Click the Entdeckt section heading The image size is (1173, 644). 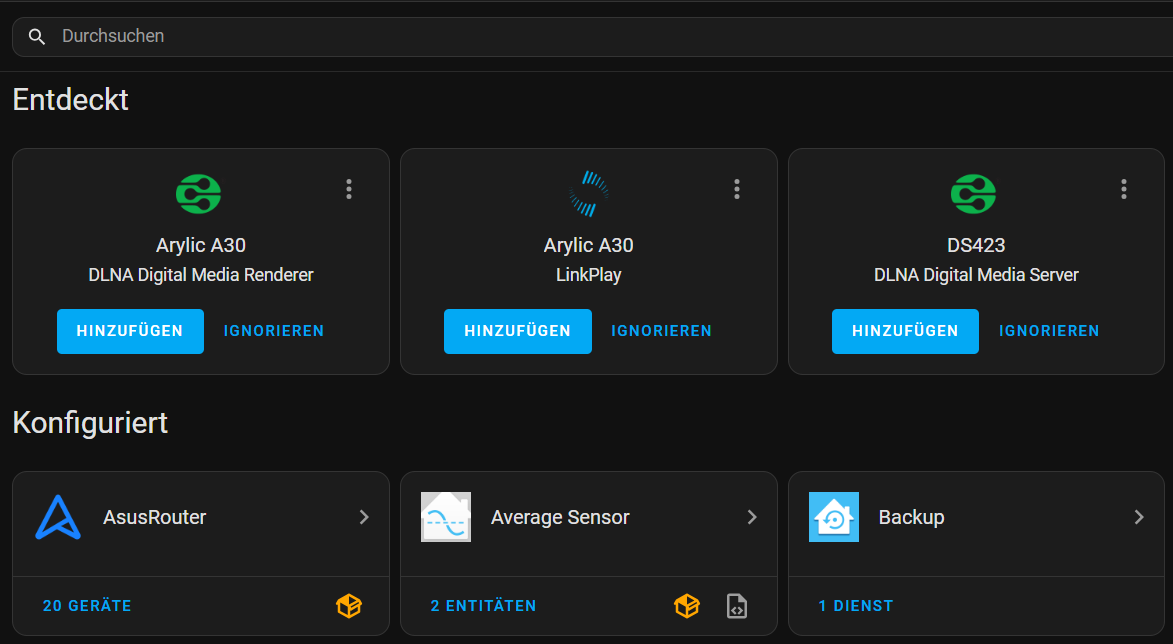pos(71,99)
